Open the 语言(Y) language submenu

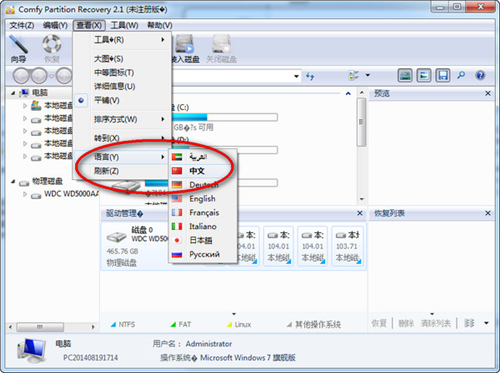pyautogui.click(x=122, y=157)
